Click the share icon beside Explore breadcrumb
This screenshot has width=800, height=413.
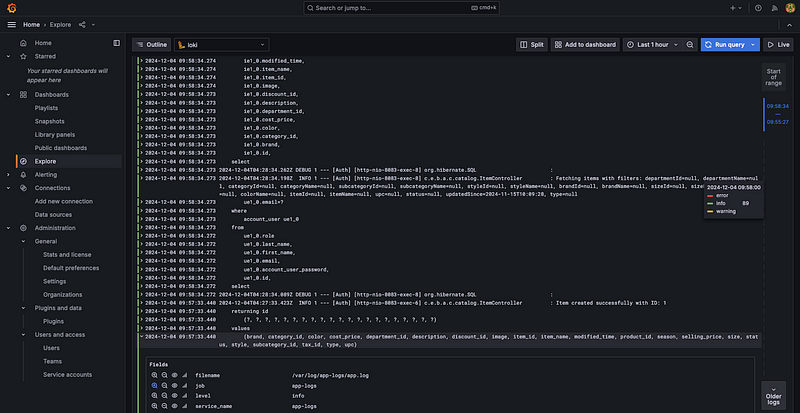click(82, 25)
